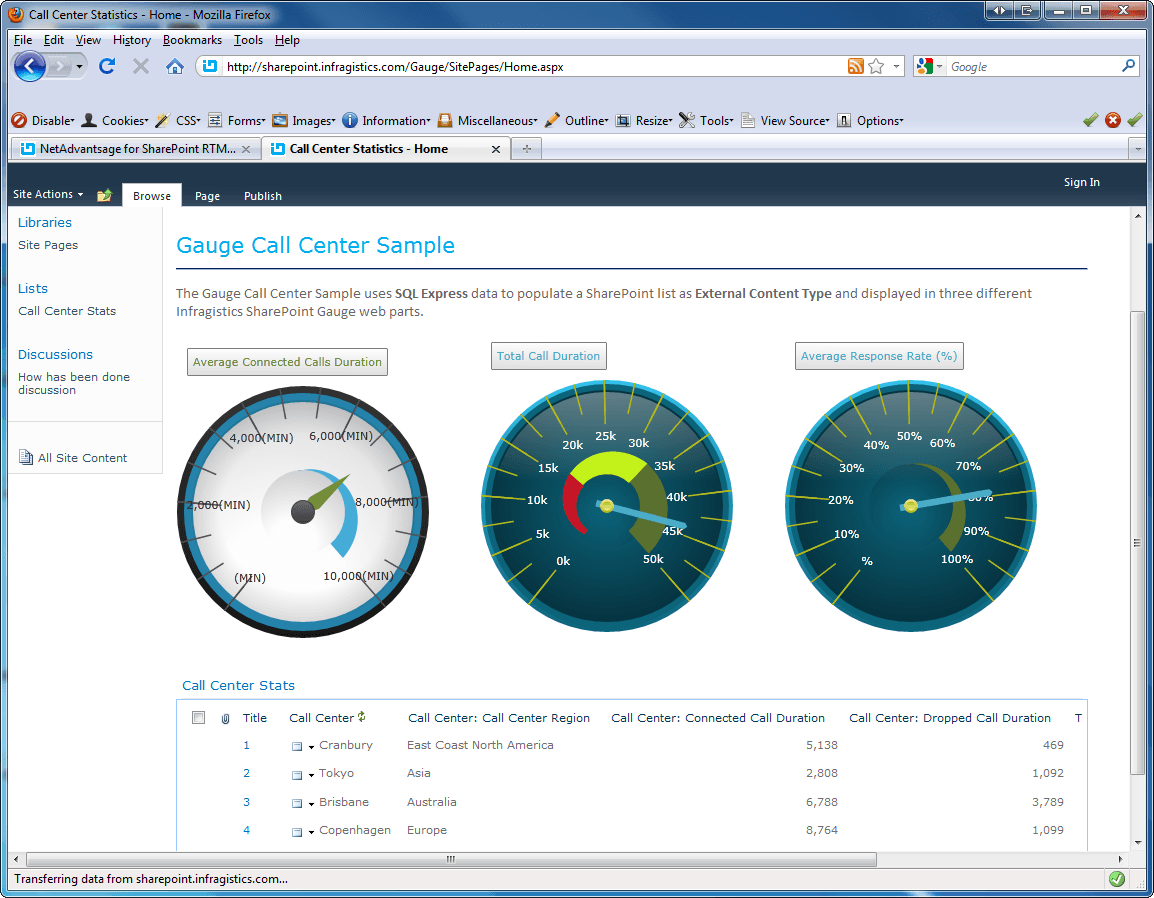Open the Miscellaneous toolbar menu
The image size is (1154, 898).
(x=487, y=121)
